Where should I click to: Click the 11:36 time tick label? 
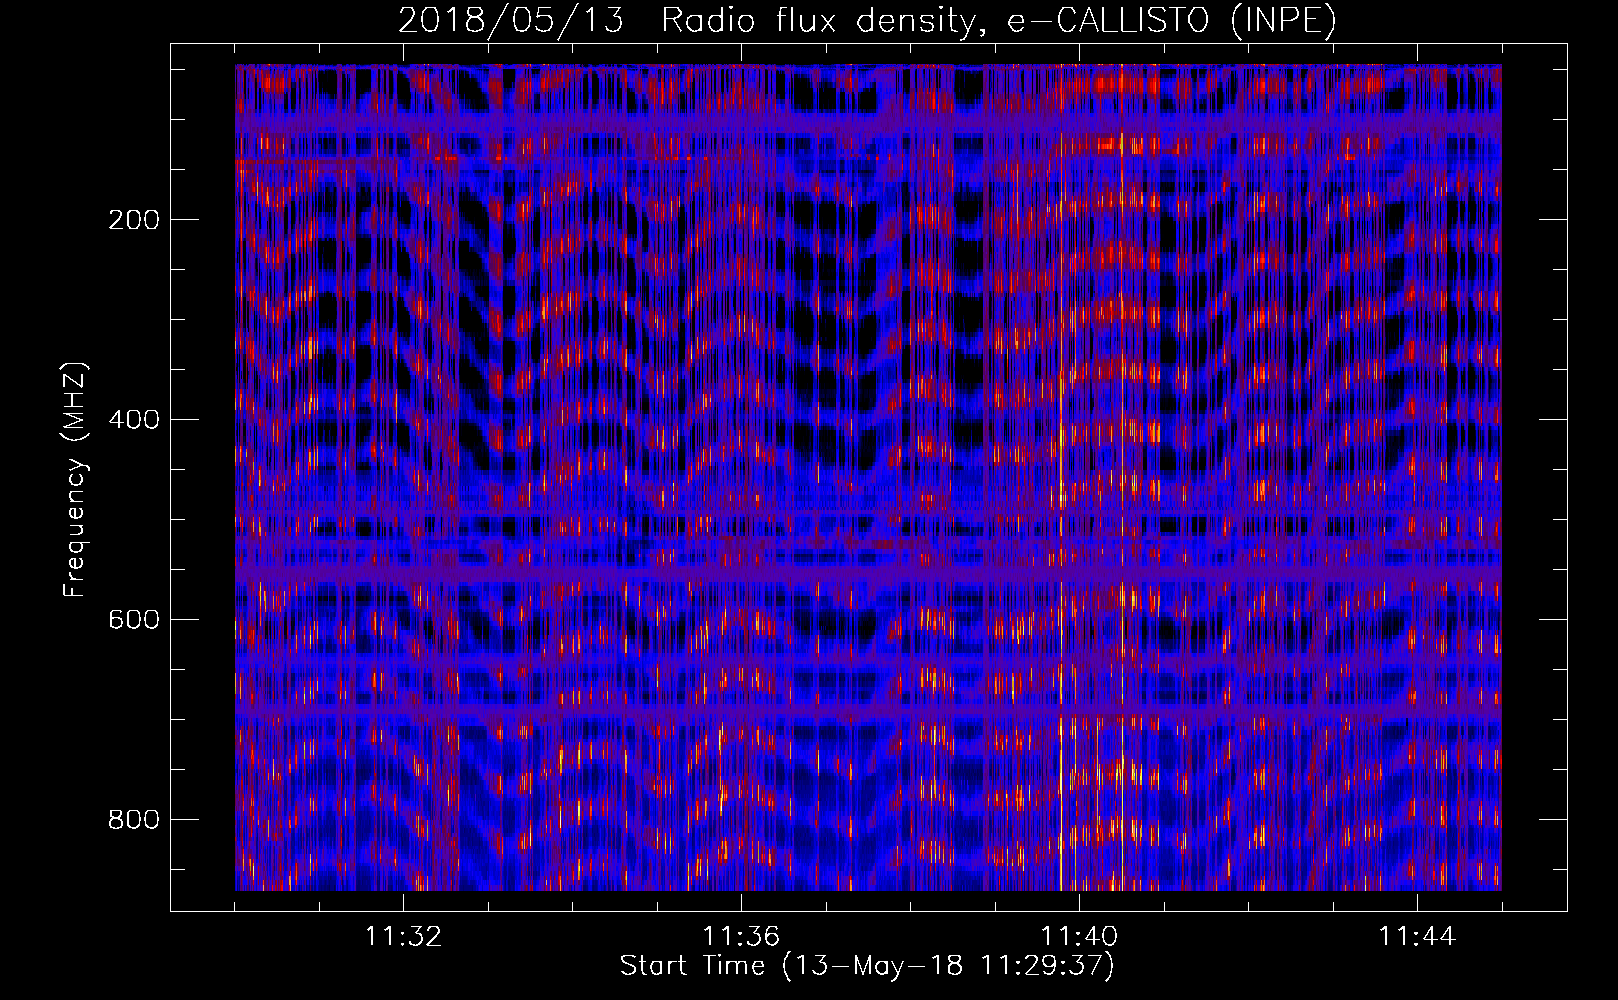click(x=741, y=937)
